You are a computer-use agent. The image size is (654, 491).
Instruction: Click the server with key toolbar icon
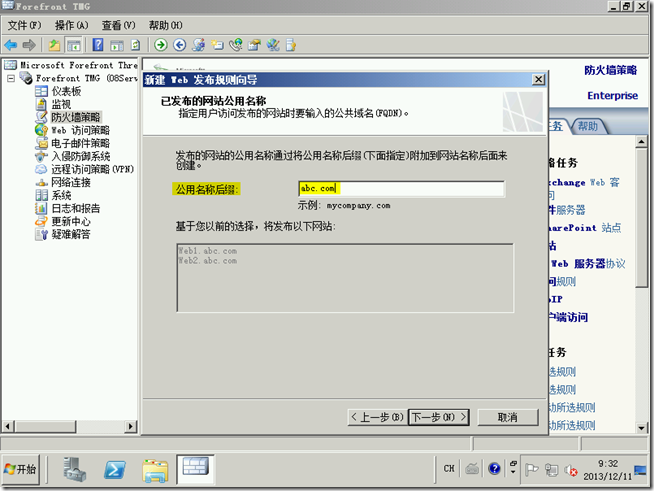pyautogui.click(x=291, y=45)
